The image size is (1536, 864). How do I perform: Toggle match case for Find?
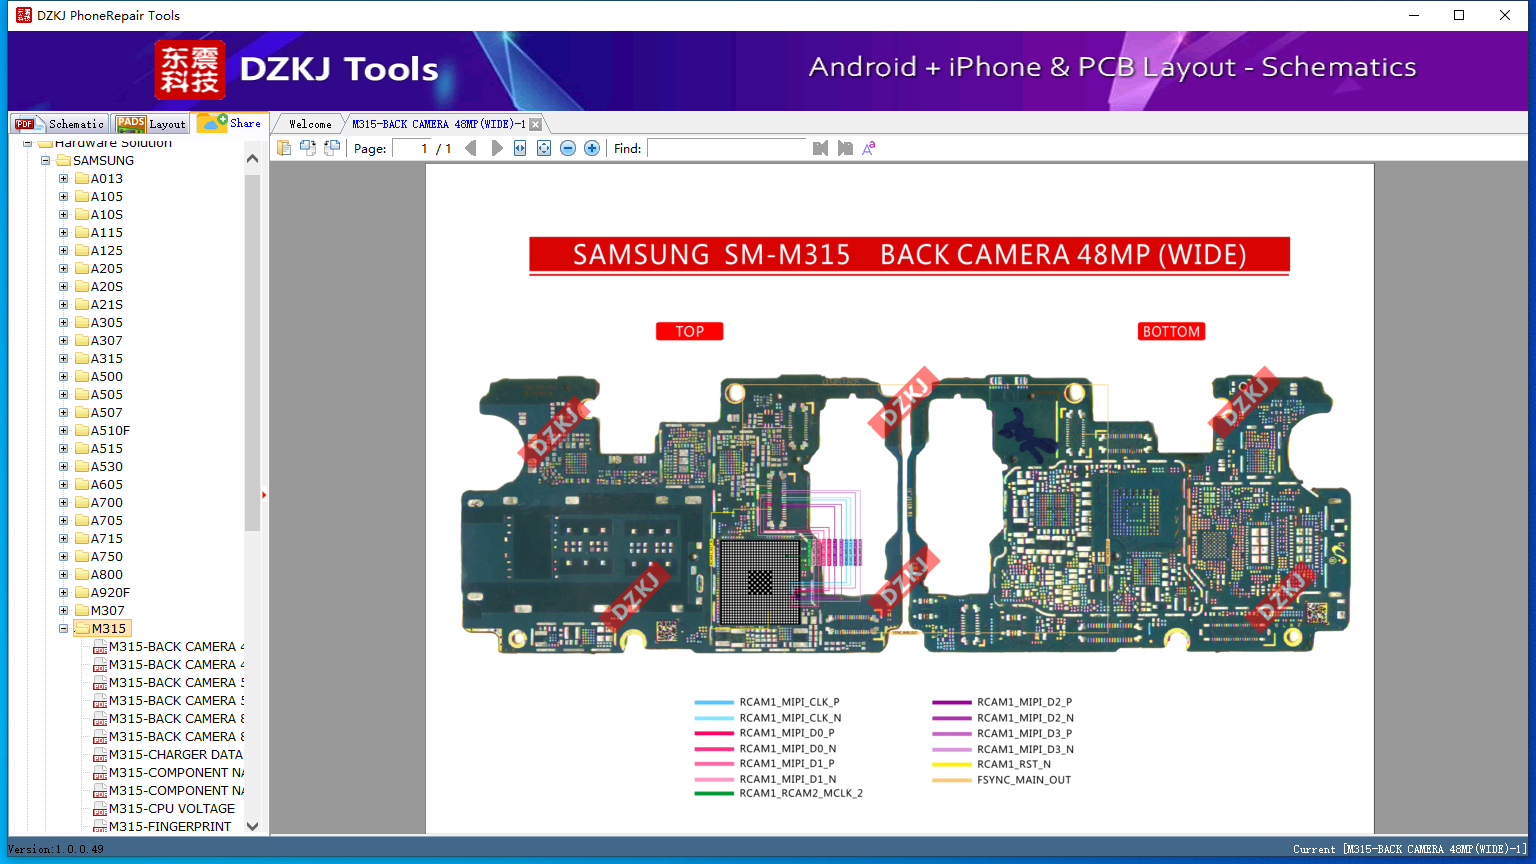[869, 148]
